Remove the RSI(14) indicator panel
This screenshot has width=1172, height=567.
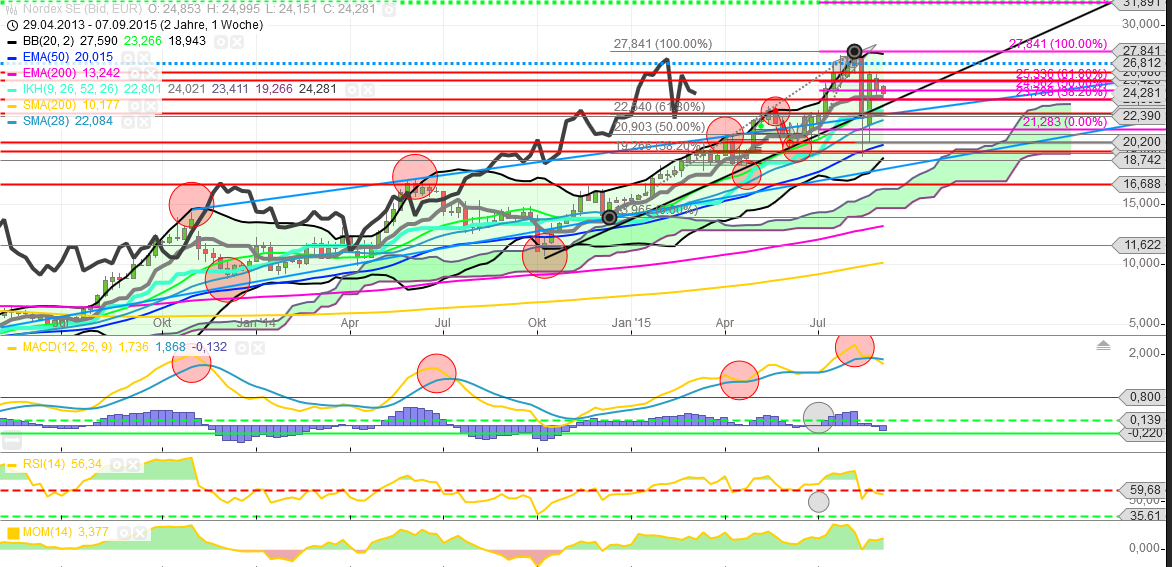pyautogui.click(x=132, y=465)
